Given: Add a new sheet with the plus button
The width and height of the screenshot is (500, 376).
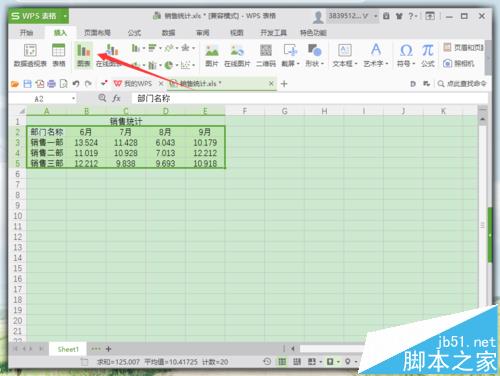Looking at the screenshot, I should (108, 349).
